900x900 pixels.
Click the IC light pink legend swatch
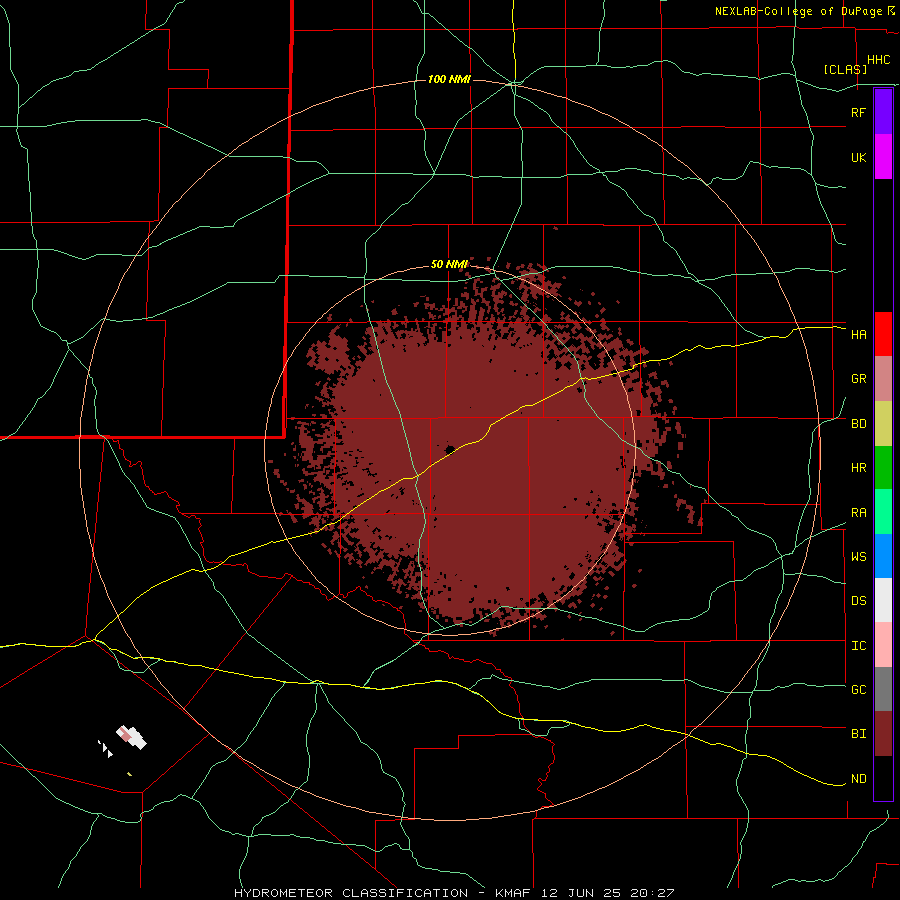click(x=883, y=645)
